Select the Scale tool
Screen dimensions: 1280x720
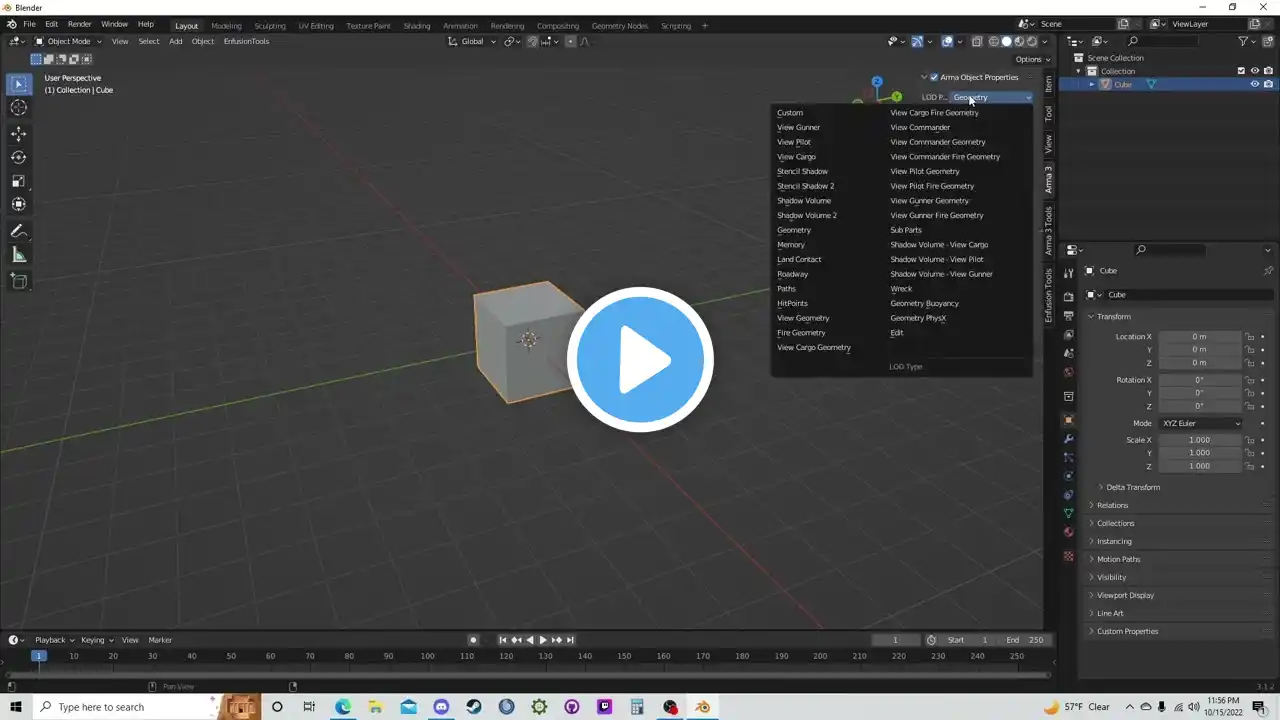[x=19, y=181]
